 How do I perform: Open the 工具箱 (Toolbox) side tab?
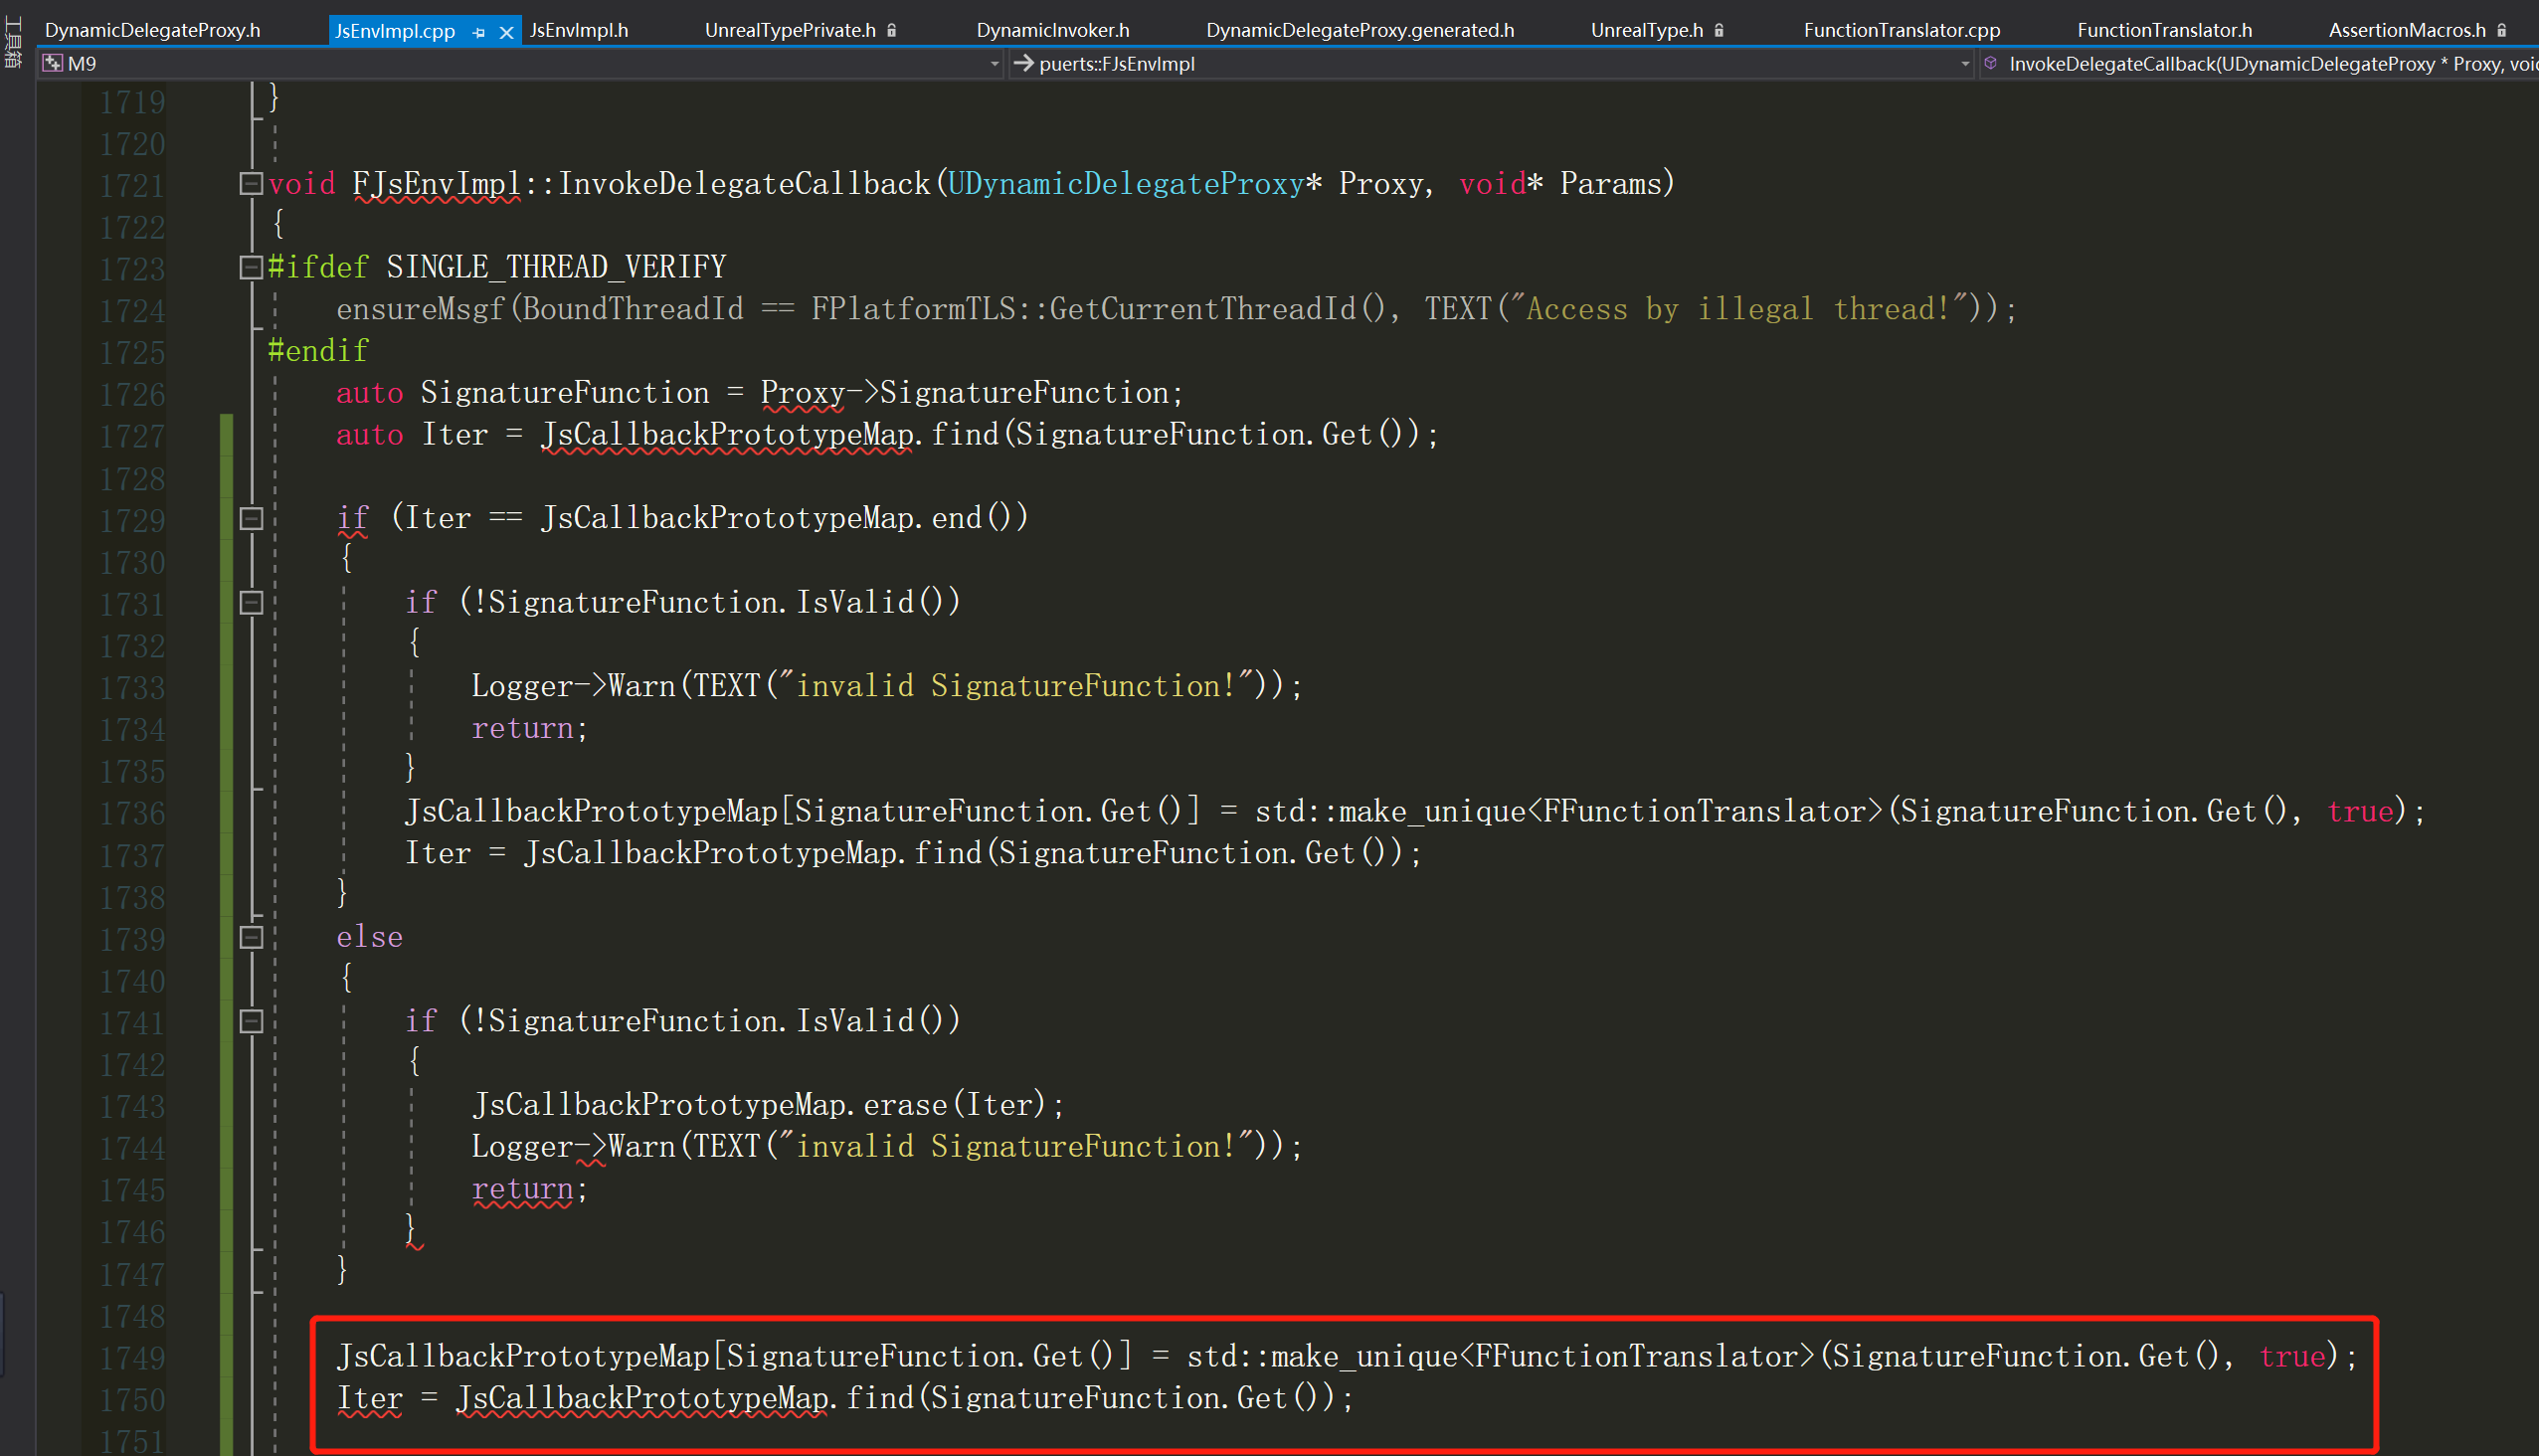[x=12, y=42]
